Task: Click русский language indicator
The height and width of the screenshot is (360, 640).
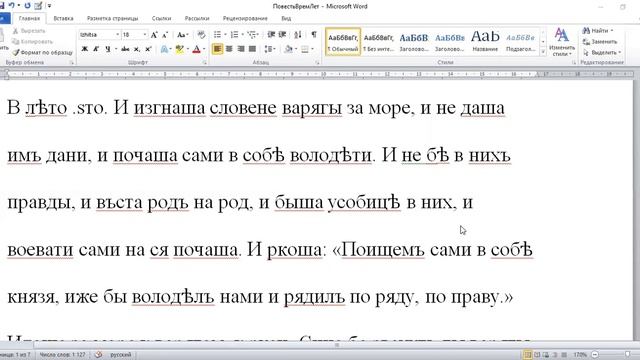Action: coord(121,355)
